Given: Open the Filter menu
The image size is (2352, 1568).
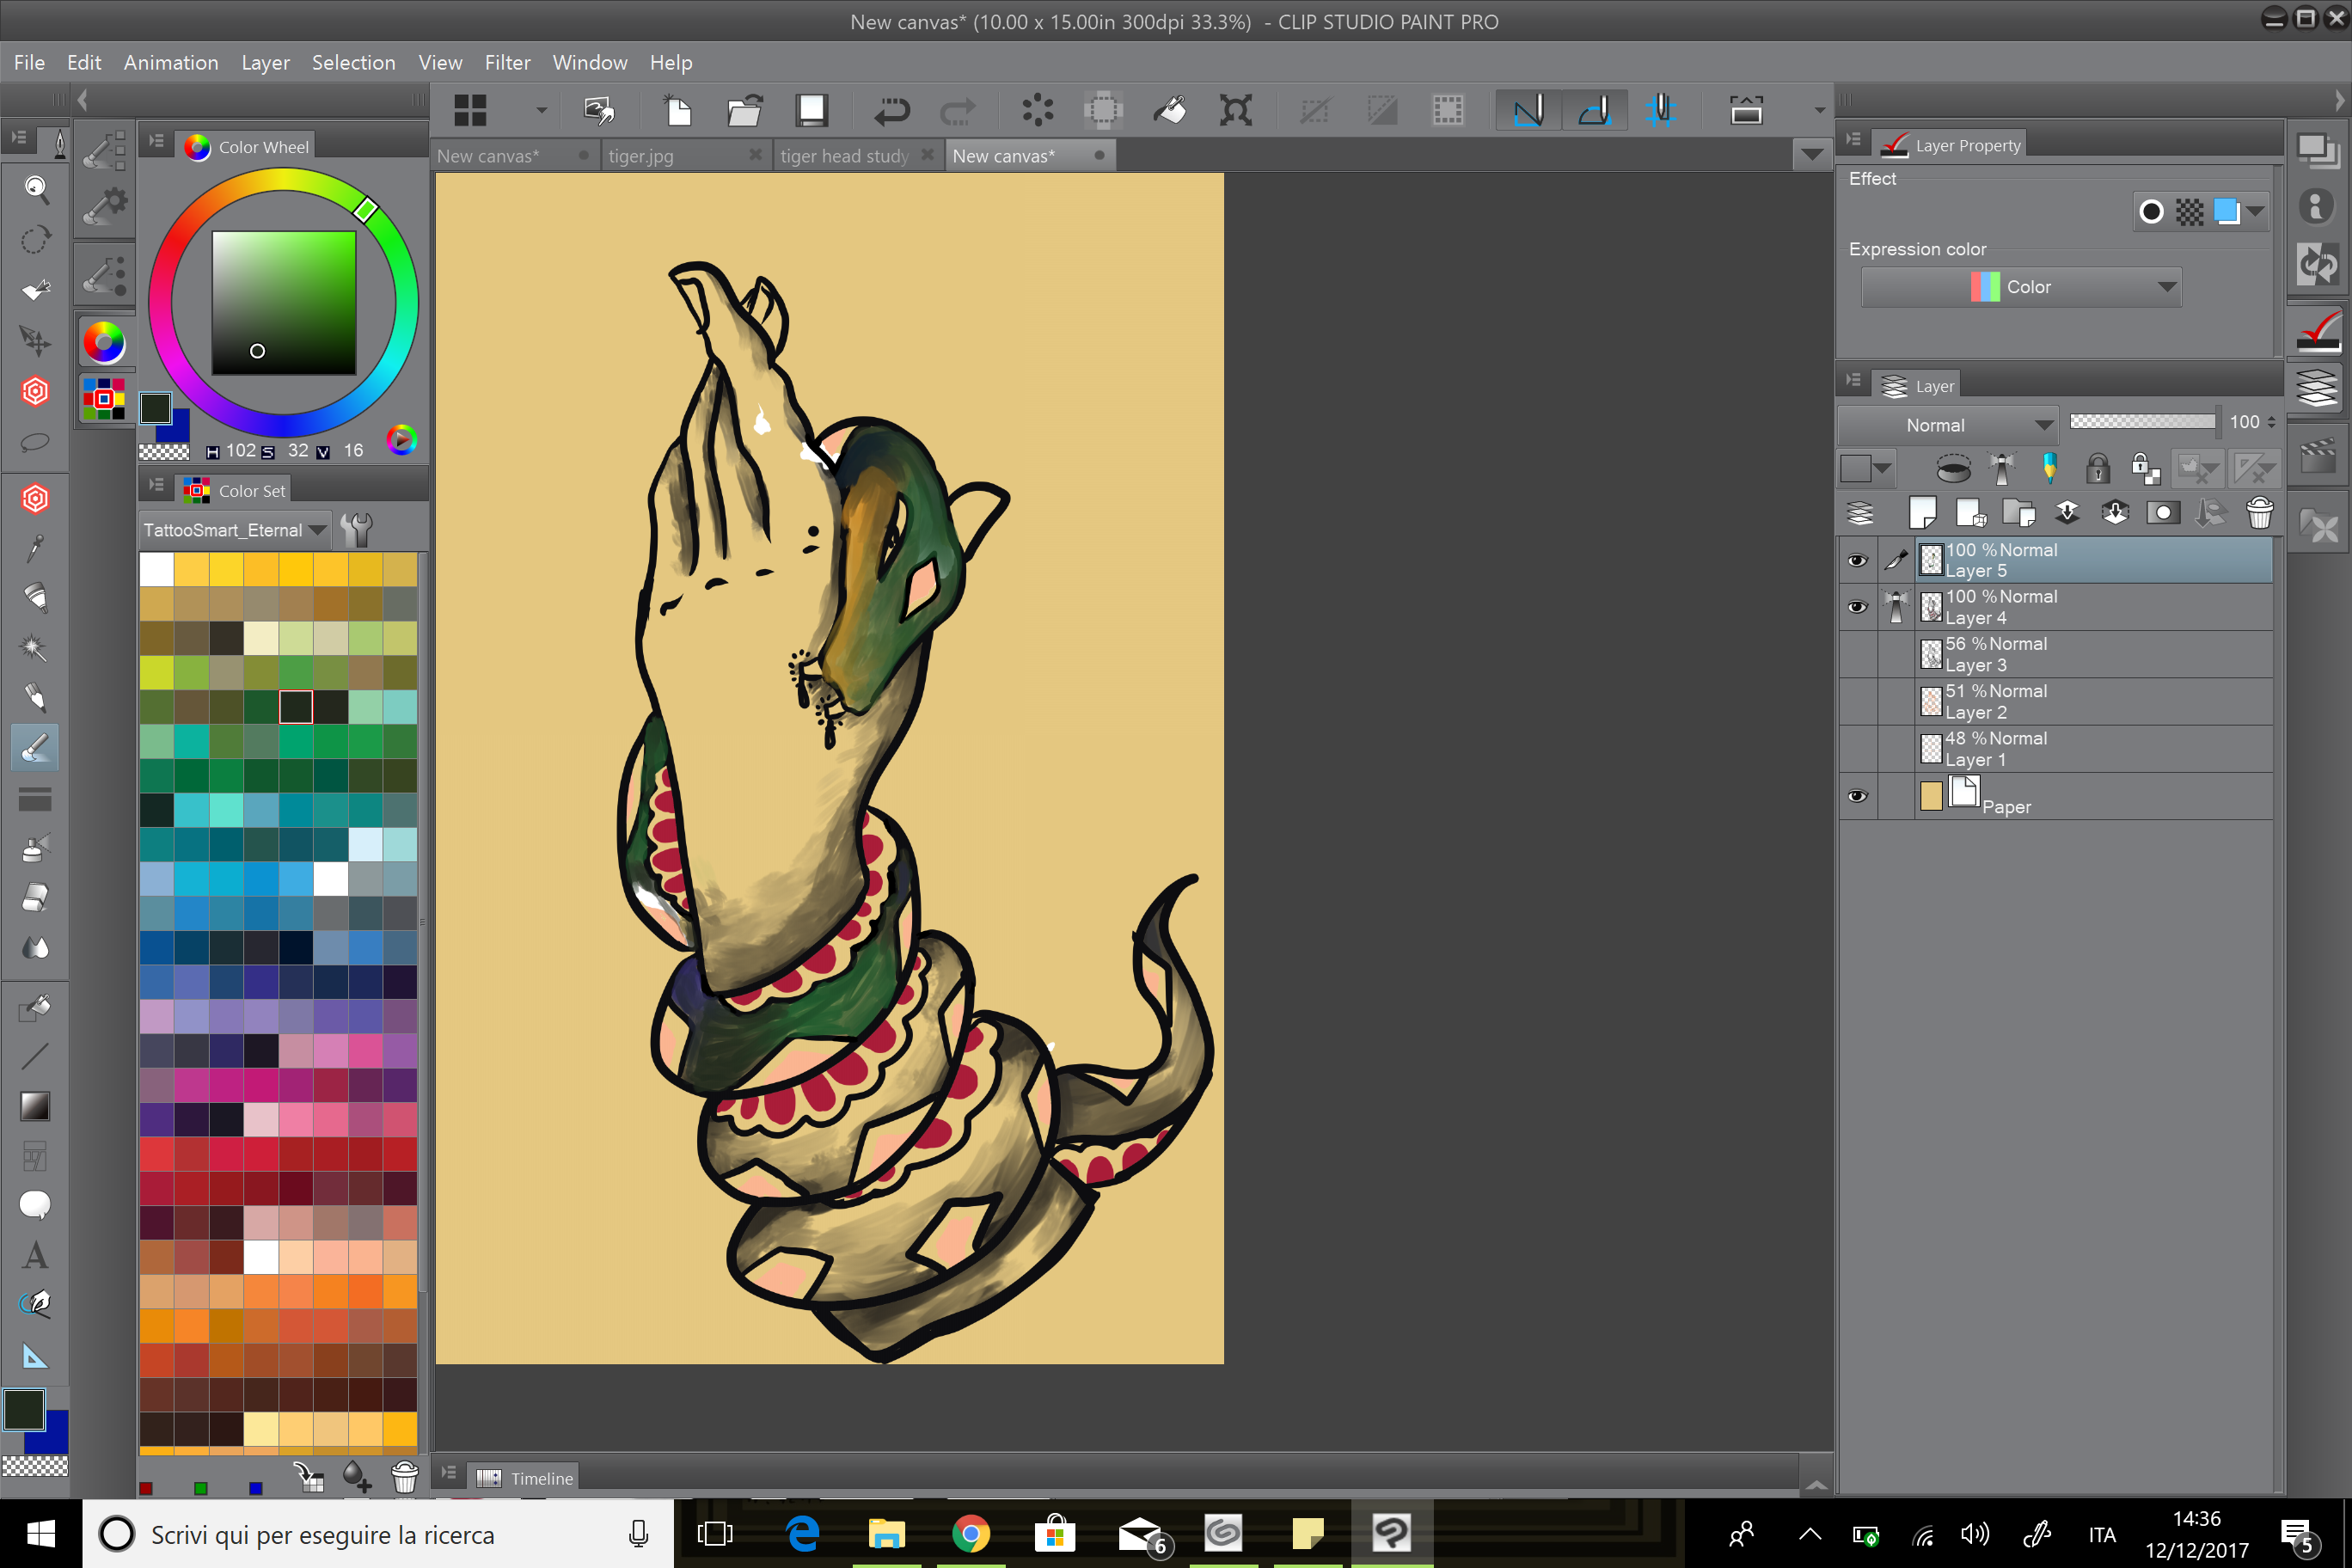Looking at the screenshot, I should [x=507, y=62].
